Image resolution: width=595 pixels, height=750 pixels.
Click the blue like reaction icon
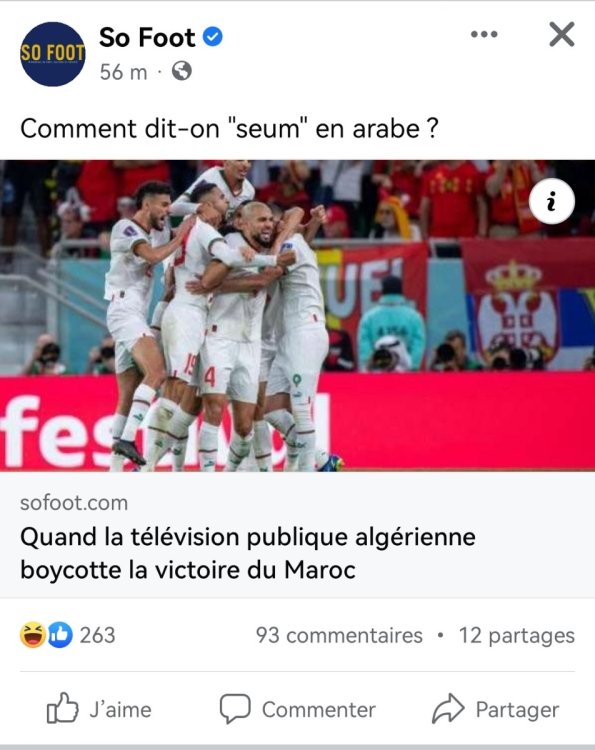click(60, 635)
